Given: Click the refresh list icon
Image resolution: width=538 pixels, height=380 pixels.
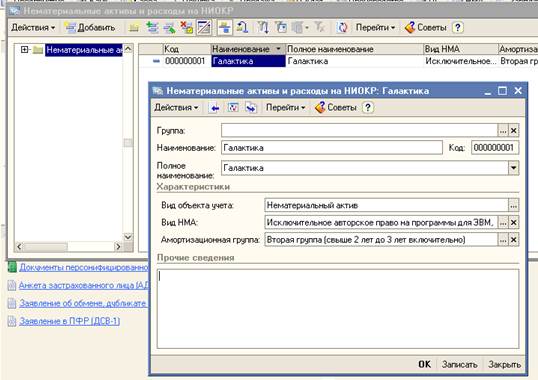Looking at the screenshot, I should pyautogui.click(x=342, y=27).
